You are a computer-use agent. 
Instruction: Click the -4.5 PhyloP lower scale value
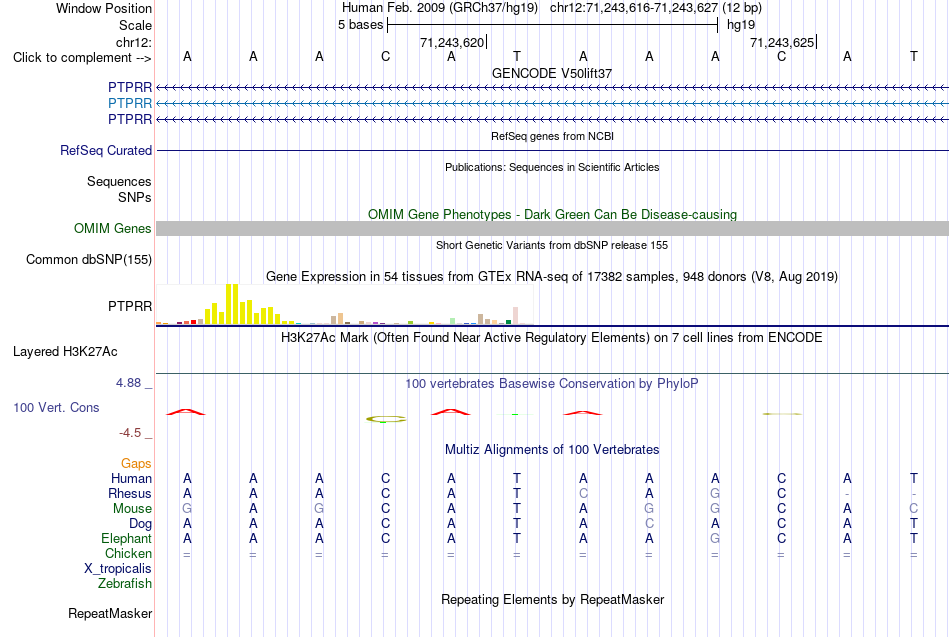[130, 433]
